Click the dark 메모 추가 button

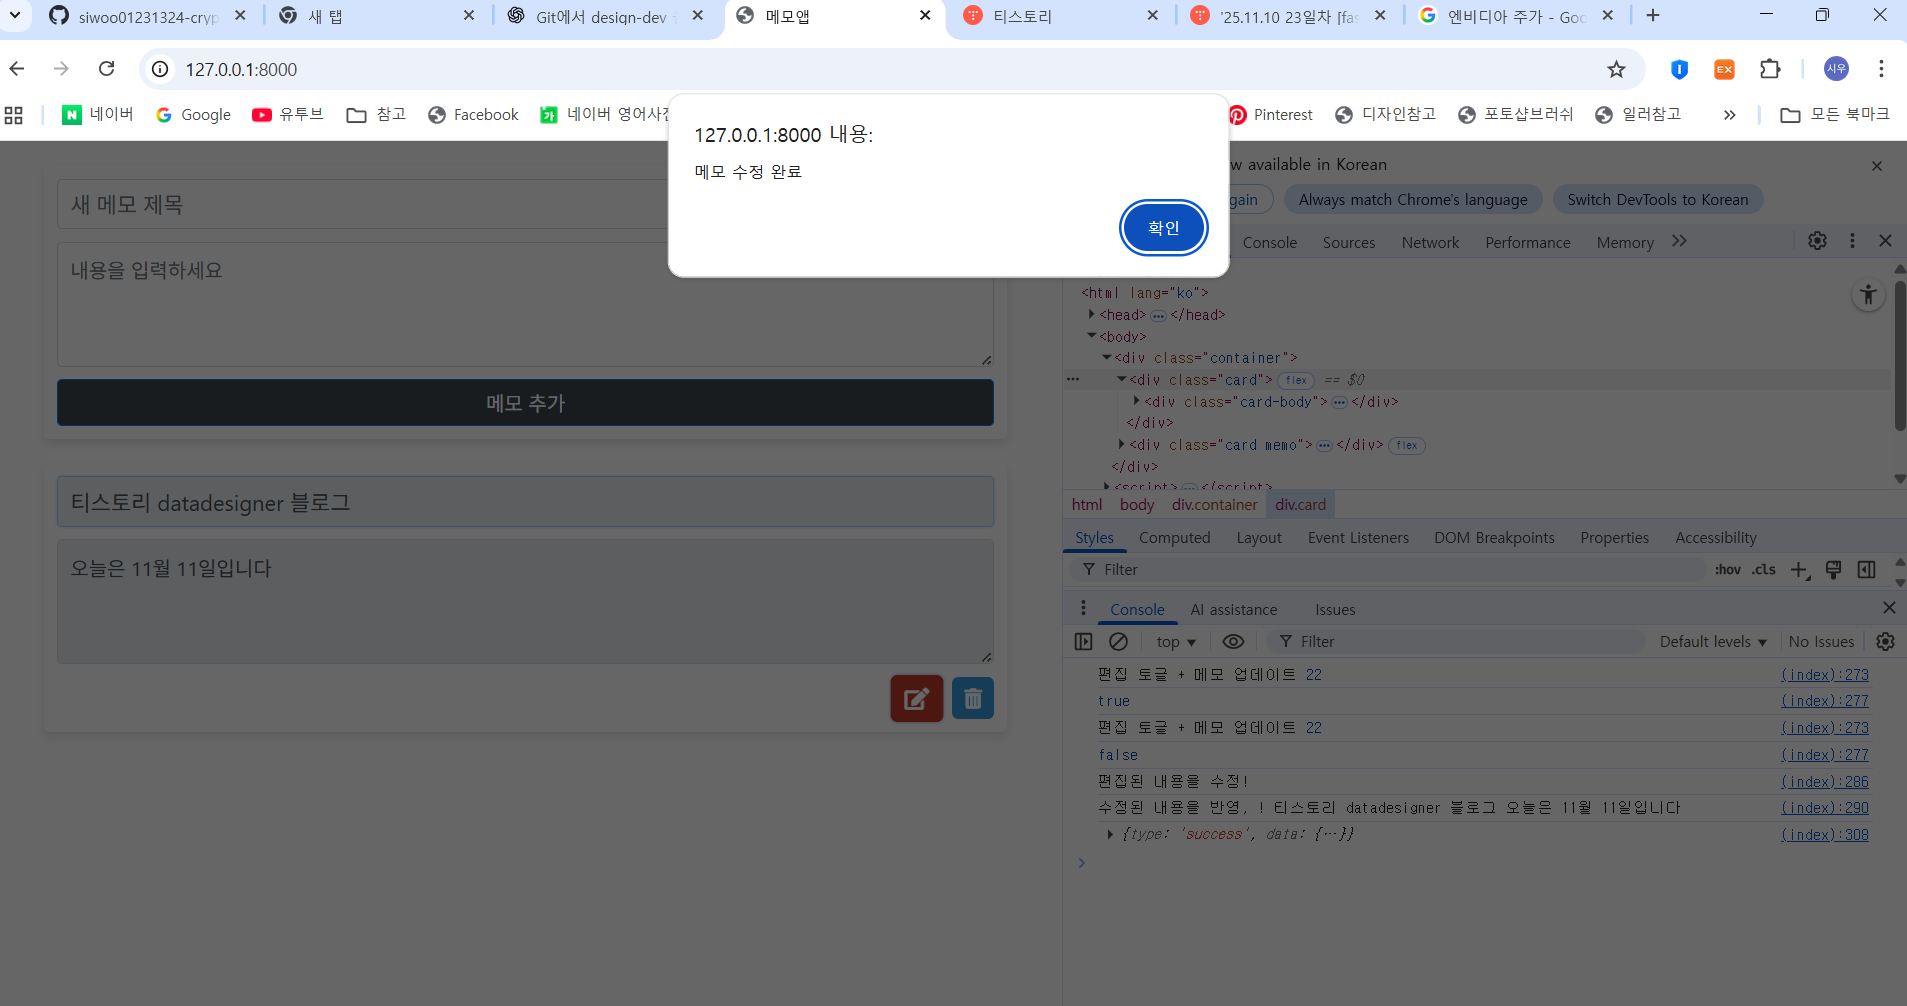[x=525, y=403]
